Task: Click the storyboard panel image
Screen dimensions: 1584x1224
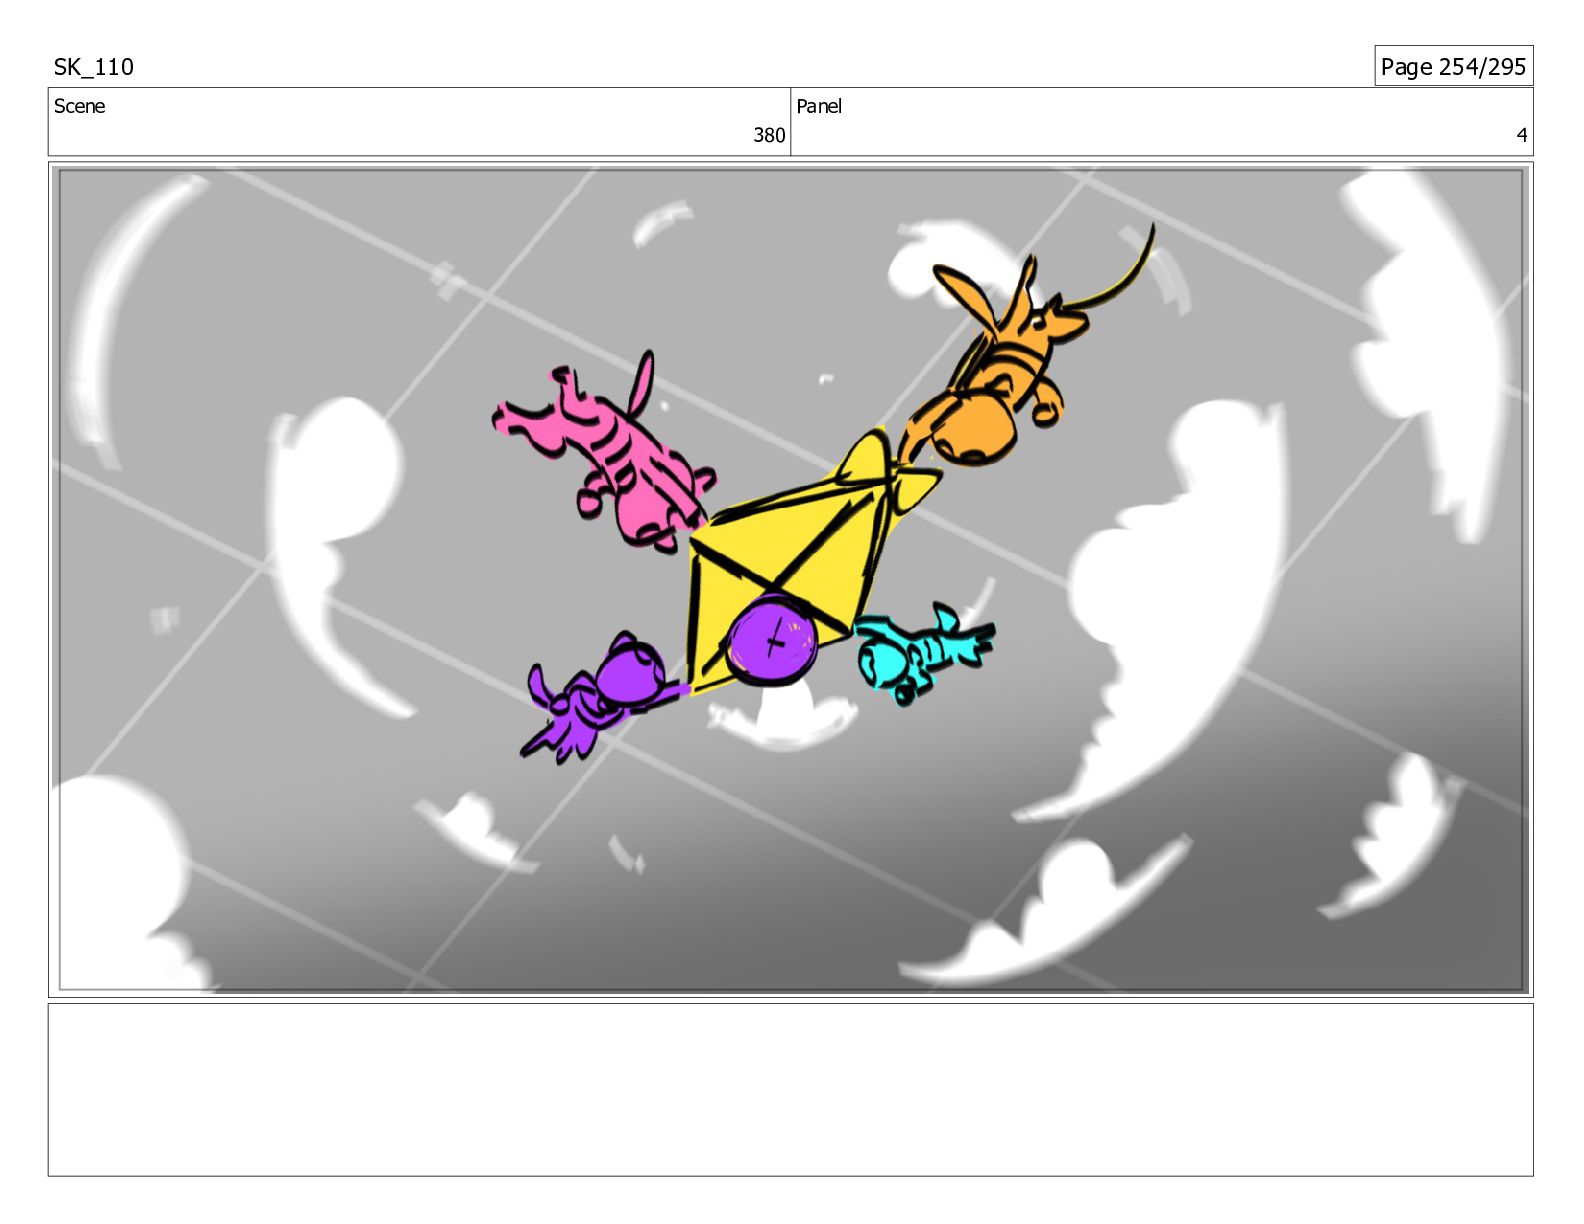Action: pos(790,580)
